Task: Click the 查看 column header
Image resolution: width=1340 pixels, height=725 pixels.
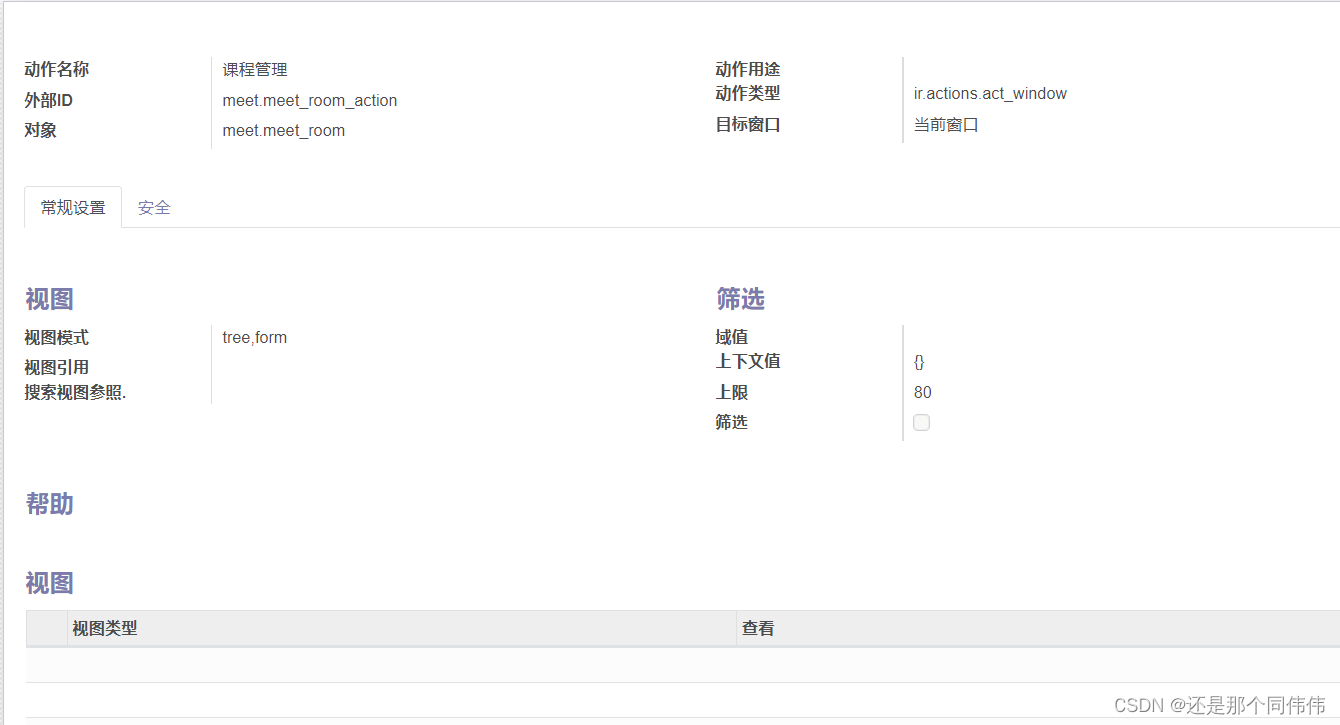Action: (757, 628)
